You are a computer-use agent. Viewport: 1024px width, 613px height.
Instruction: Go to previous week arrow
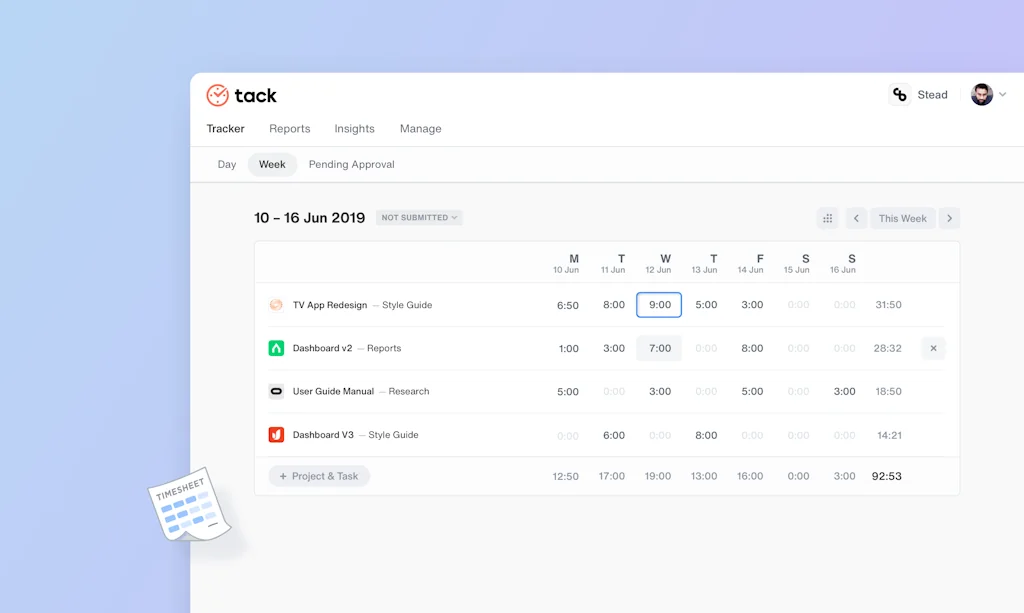(x=856, y=218)
